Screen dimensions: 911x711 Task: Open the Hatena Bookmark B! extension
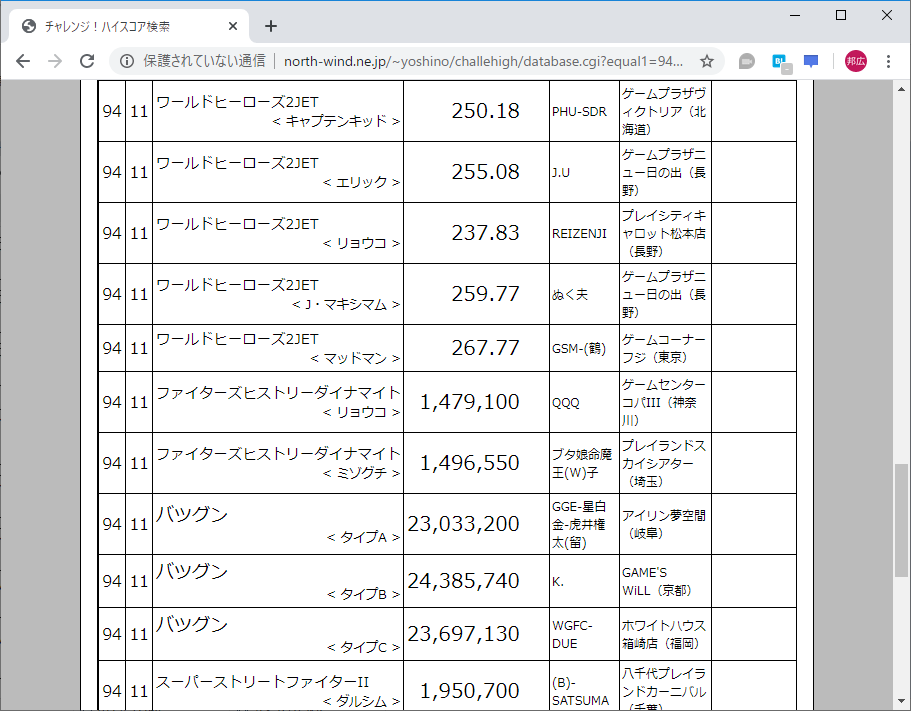tap(779, 60)
